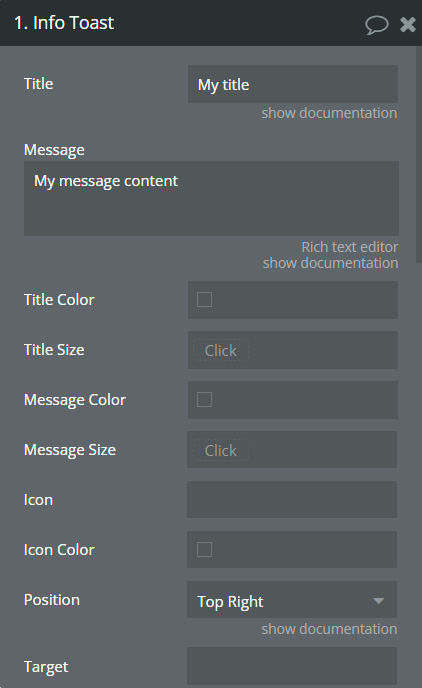Click the Title input with My title
Viewport: 422px width, 688px height.
click(x=293, y=84)
